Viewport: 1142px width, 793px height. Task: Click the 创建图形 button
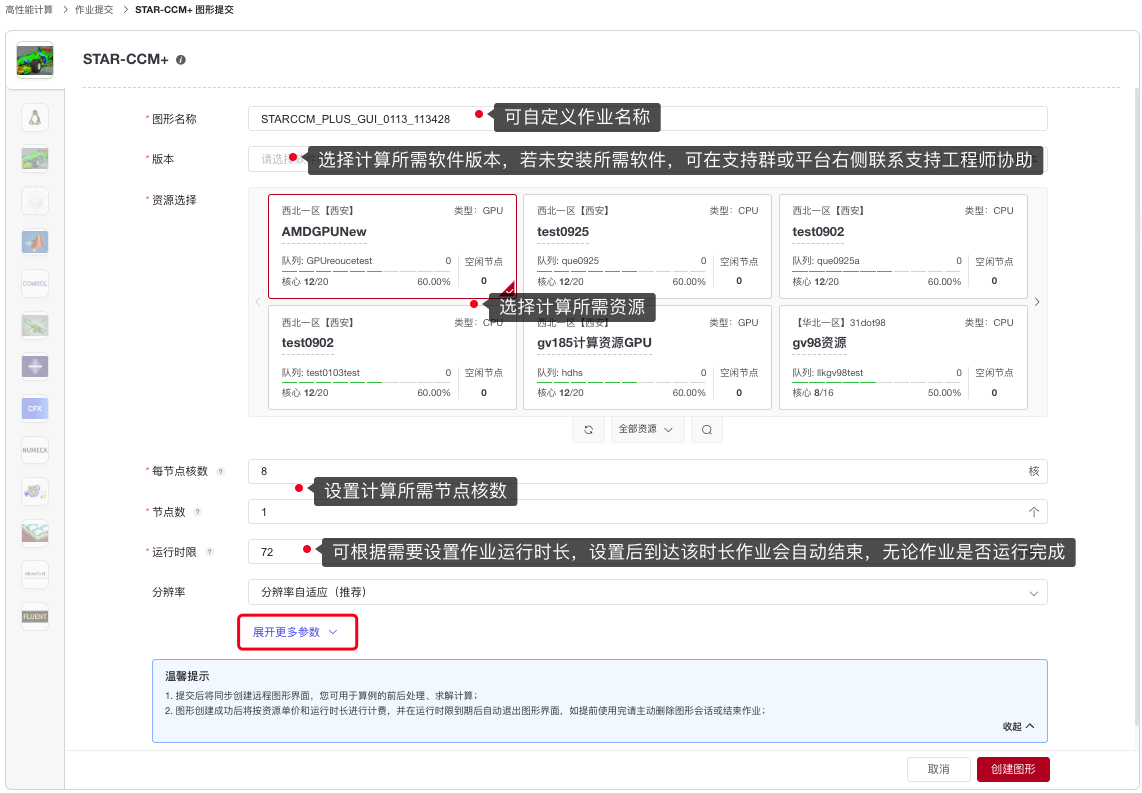[x=1012, y=769]
